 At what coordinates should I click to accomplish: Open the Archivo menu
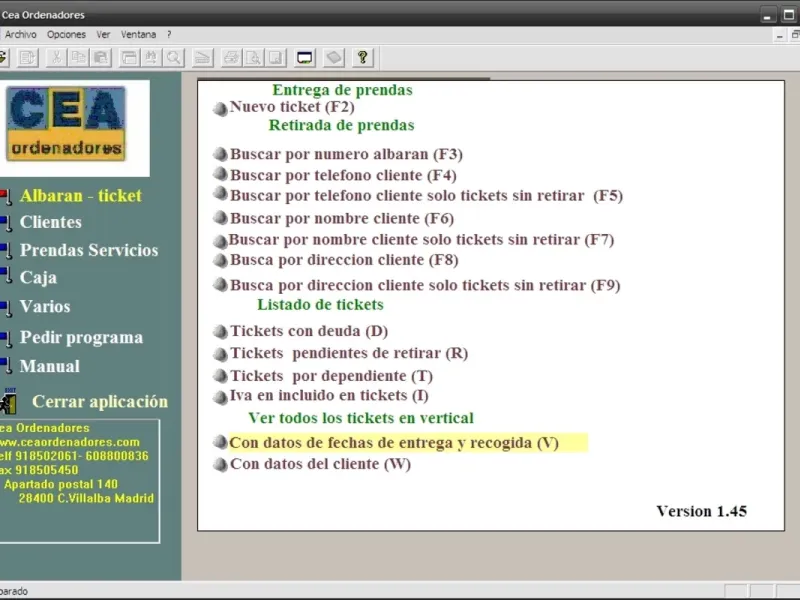(x=20, y=34)
